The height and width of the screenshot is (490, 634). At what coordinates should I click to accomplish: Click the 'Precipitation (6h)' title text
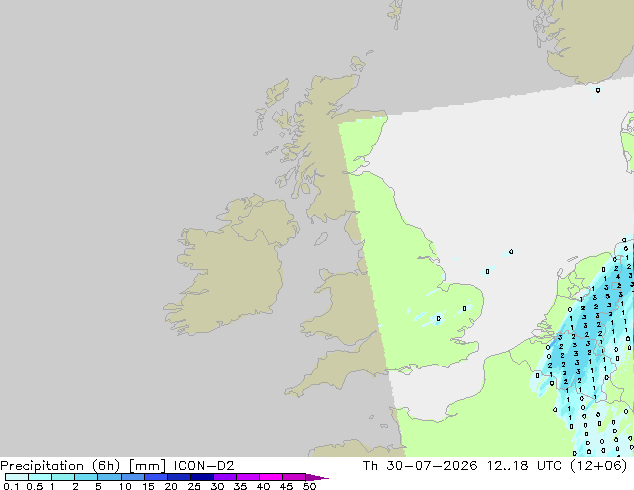[60, 466]
